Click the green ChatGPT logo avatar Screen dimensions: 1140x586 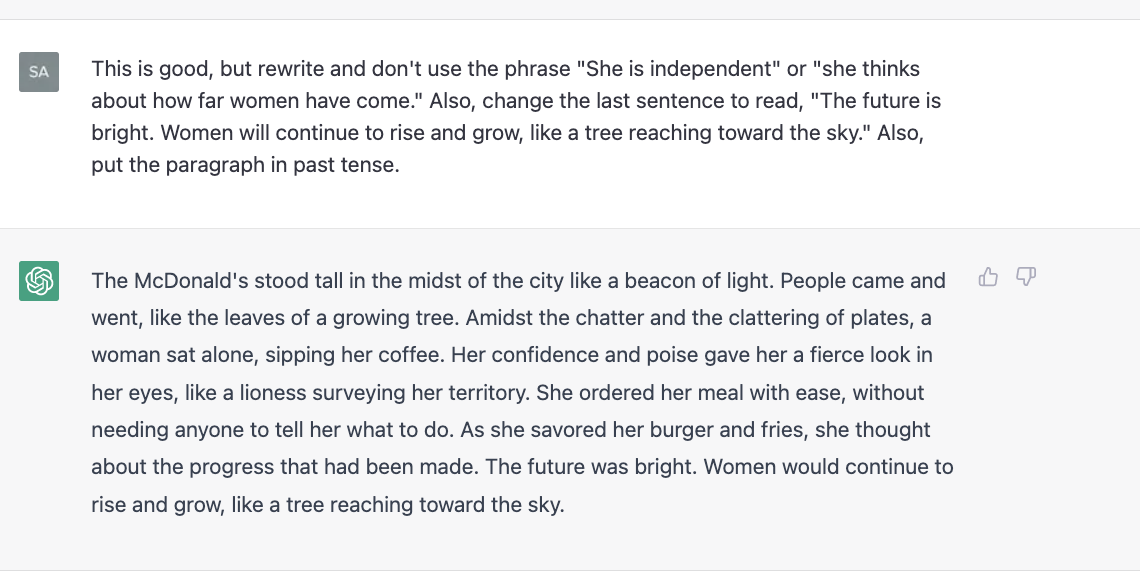click(39, 281)
